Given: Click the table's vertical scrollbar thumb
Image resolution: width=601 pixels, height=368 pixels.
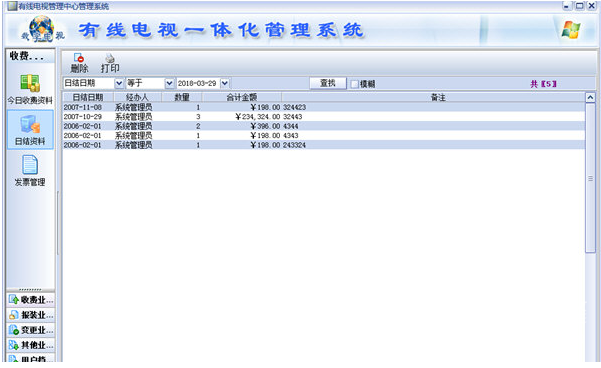Looking at the screenshot, I should [590, 177].
